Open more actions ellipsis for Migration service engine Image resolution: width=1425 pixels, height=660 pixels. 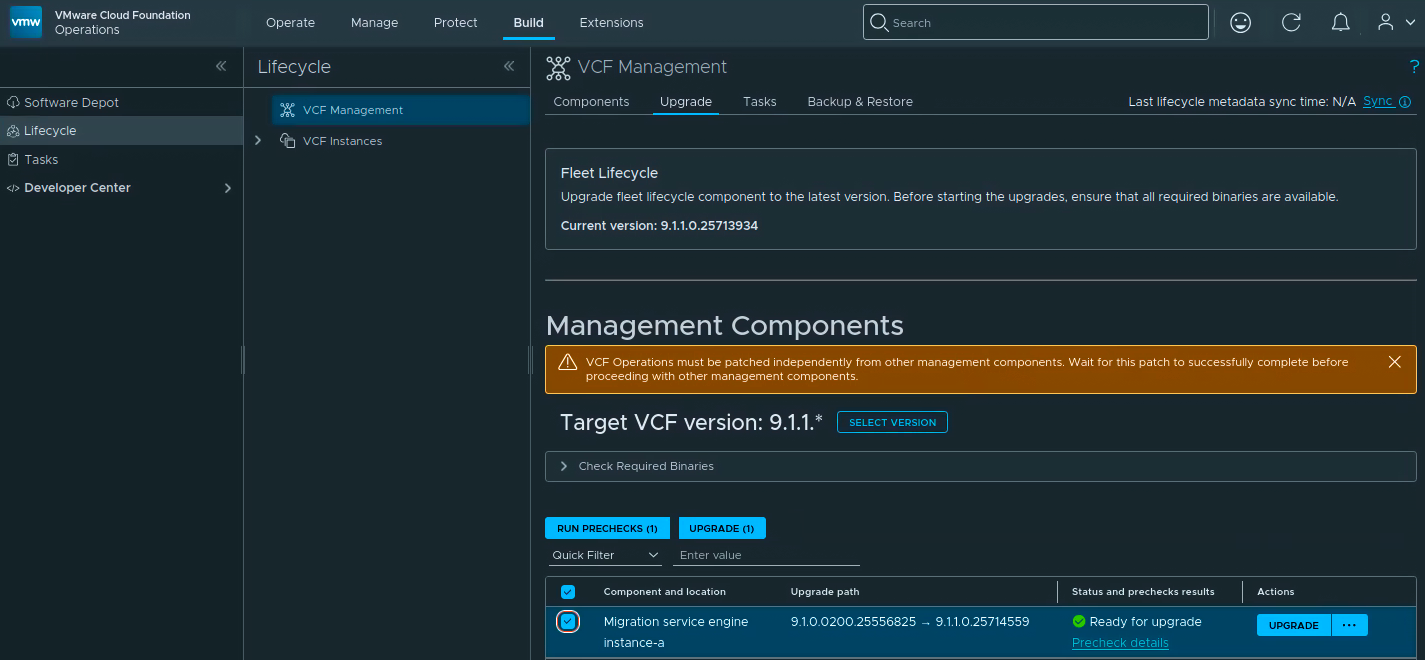point(1349,625)
